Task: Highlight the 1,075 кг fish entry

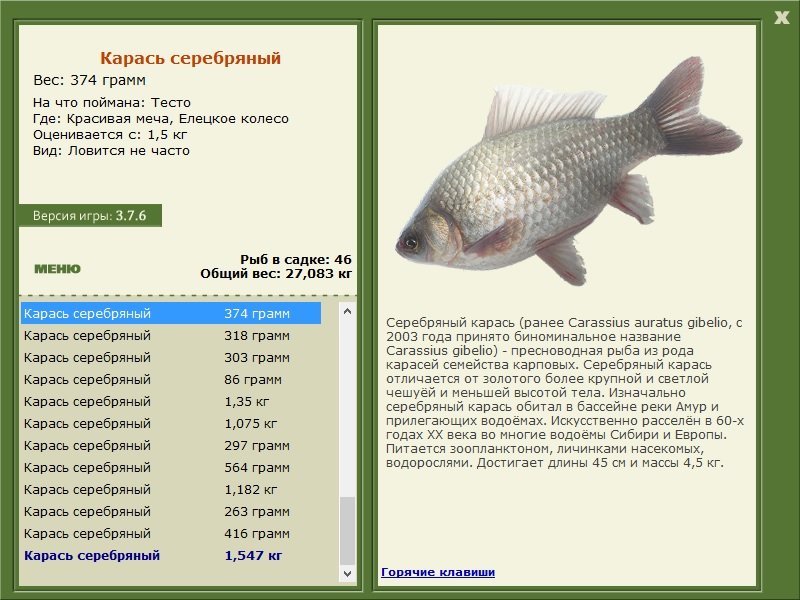Action: [170, 424]
